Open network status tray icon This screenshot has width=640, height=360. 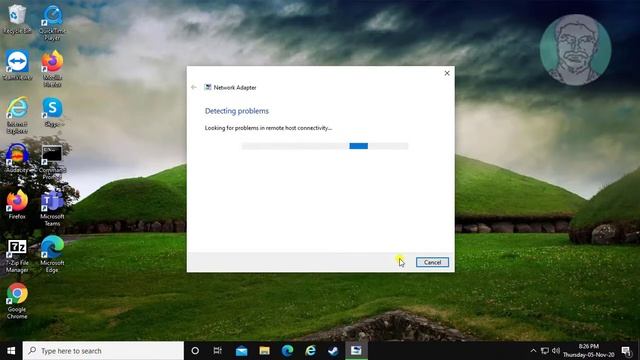544,351
